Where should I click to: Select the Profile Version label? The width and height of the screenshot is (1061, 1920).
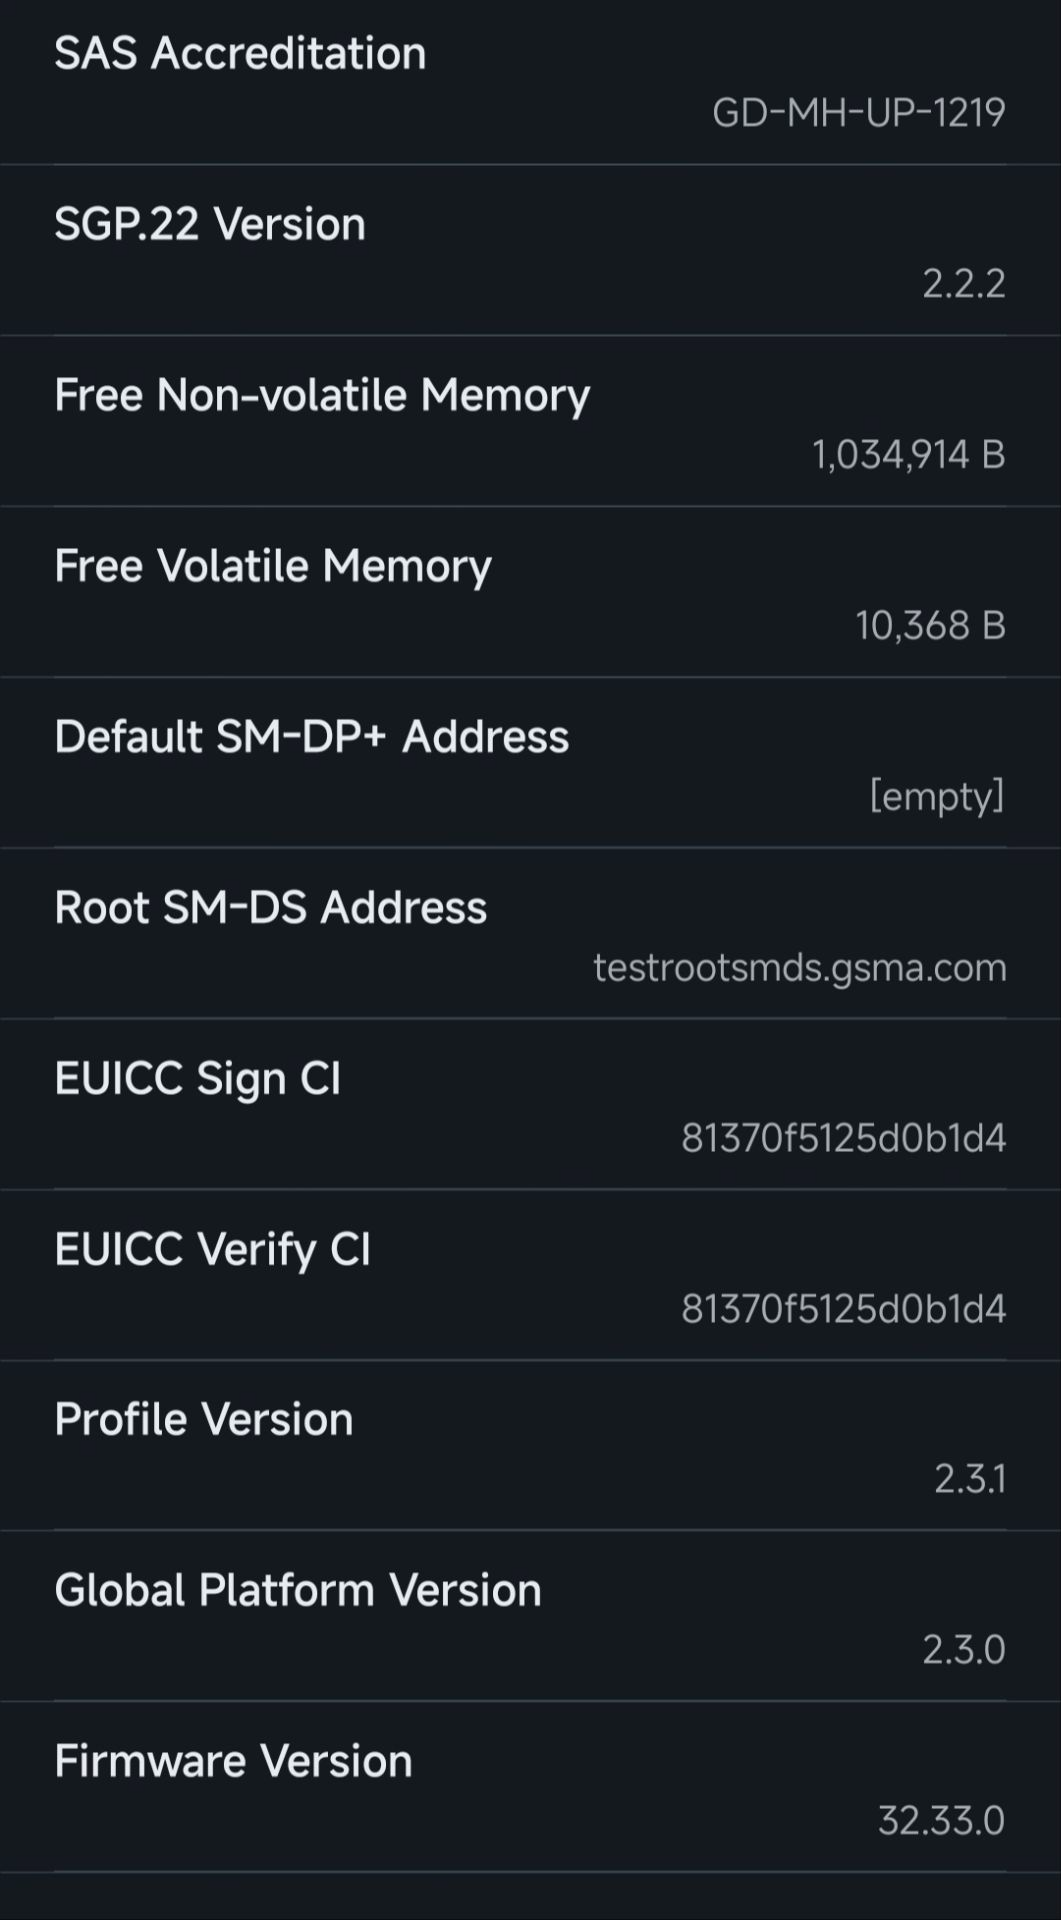203,1420
